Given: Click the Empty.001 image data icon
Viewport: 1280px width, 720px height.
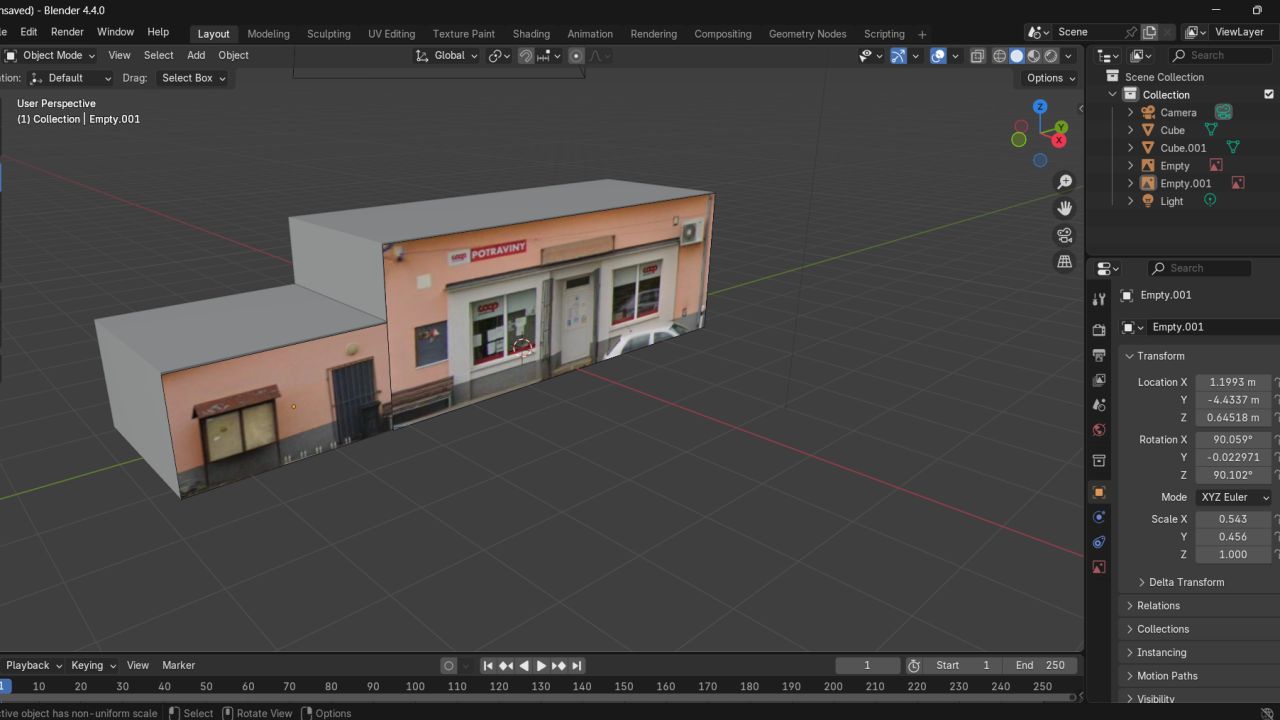Looking at the screenshot, I should [1238, 183].
